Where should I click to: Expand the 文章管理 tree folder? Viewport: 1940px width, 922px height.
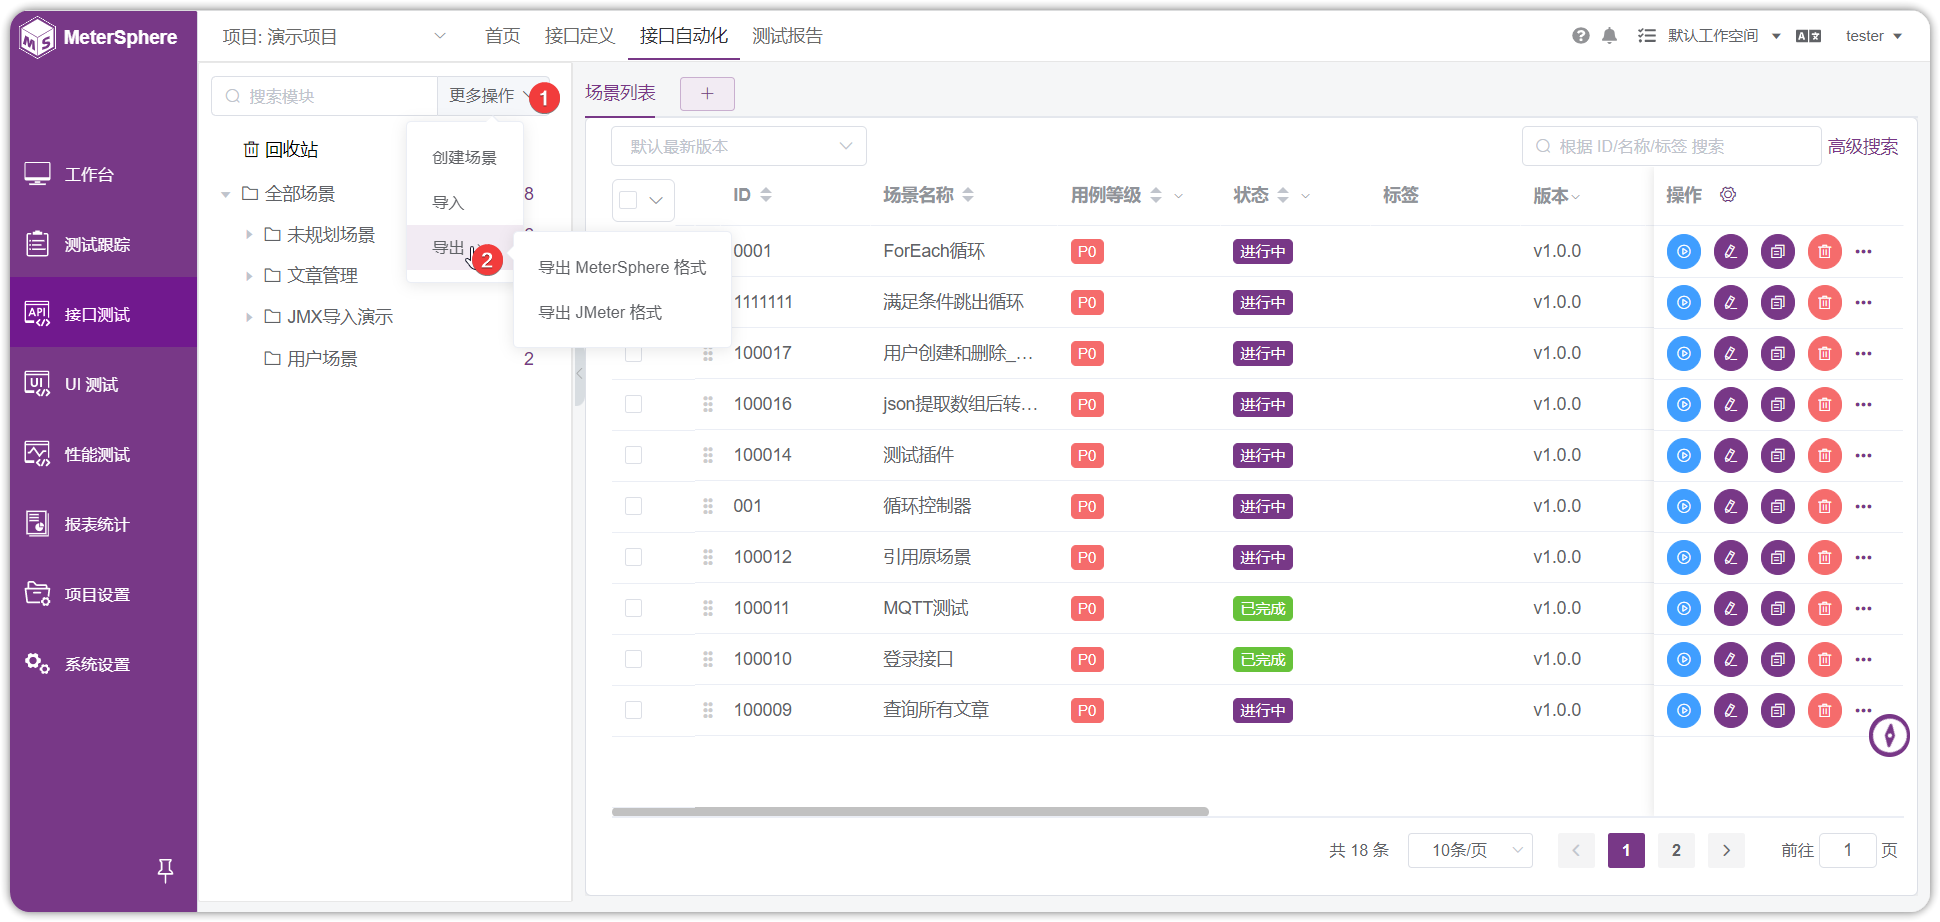tap(249, 276)
